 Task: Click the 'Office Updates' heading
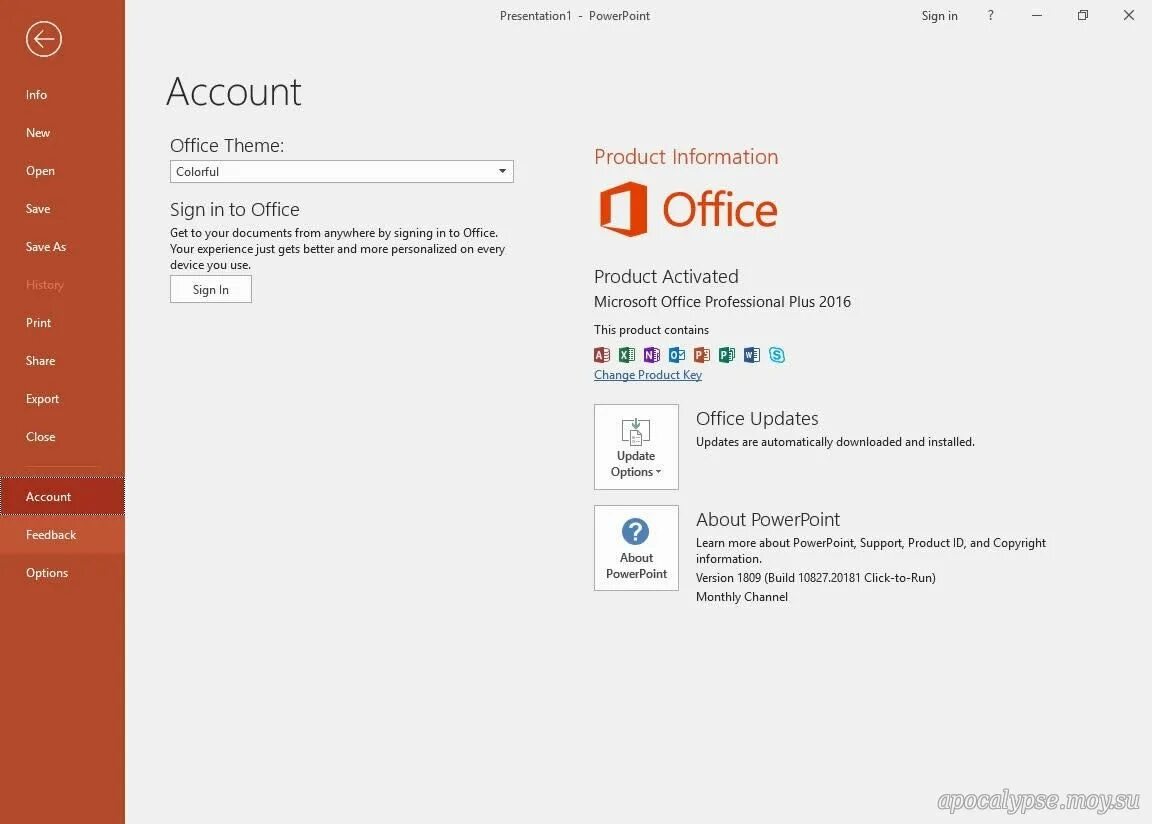[x=757, y=419]
